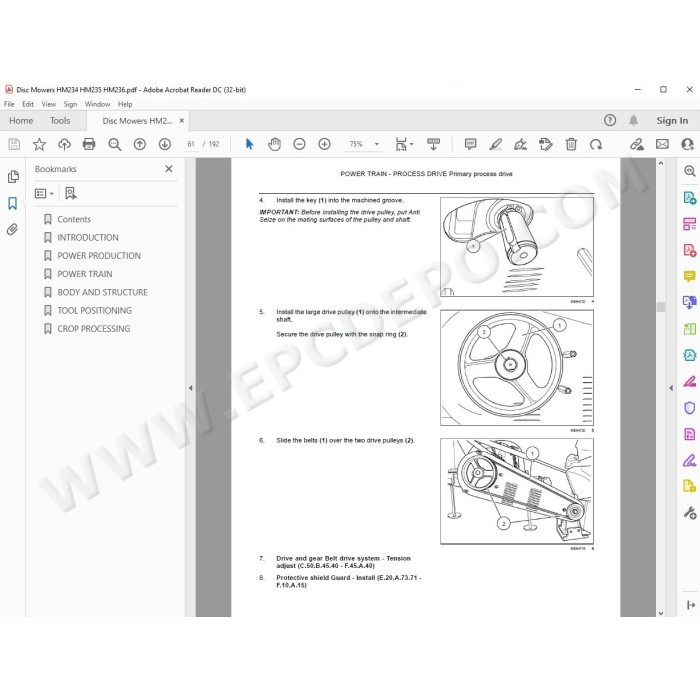Go to next page arrow

(165, 144)
